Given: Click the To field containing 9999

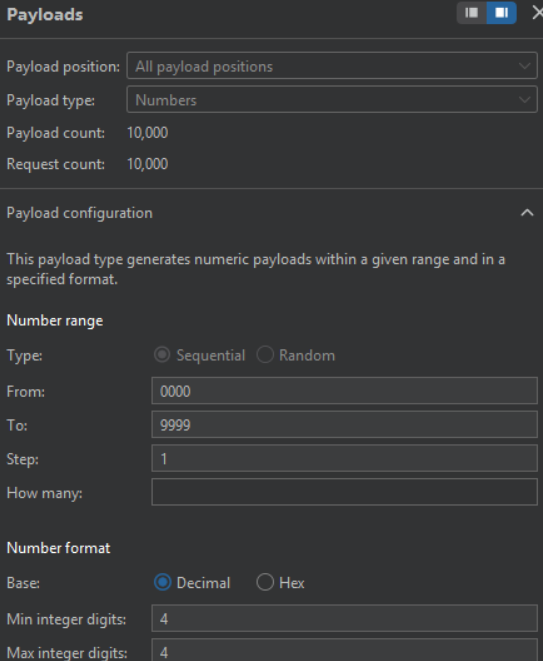Looking at the screenshot, I should (344, 425).
